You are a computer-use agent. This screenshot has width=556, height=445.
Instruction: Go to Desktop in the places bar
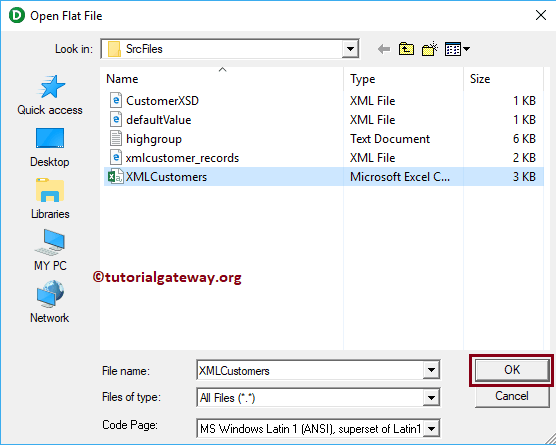(50, 148)
